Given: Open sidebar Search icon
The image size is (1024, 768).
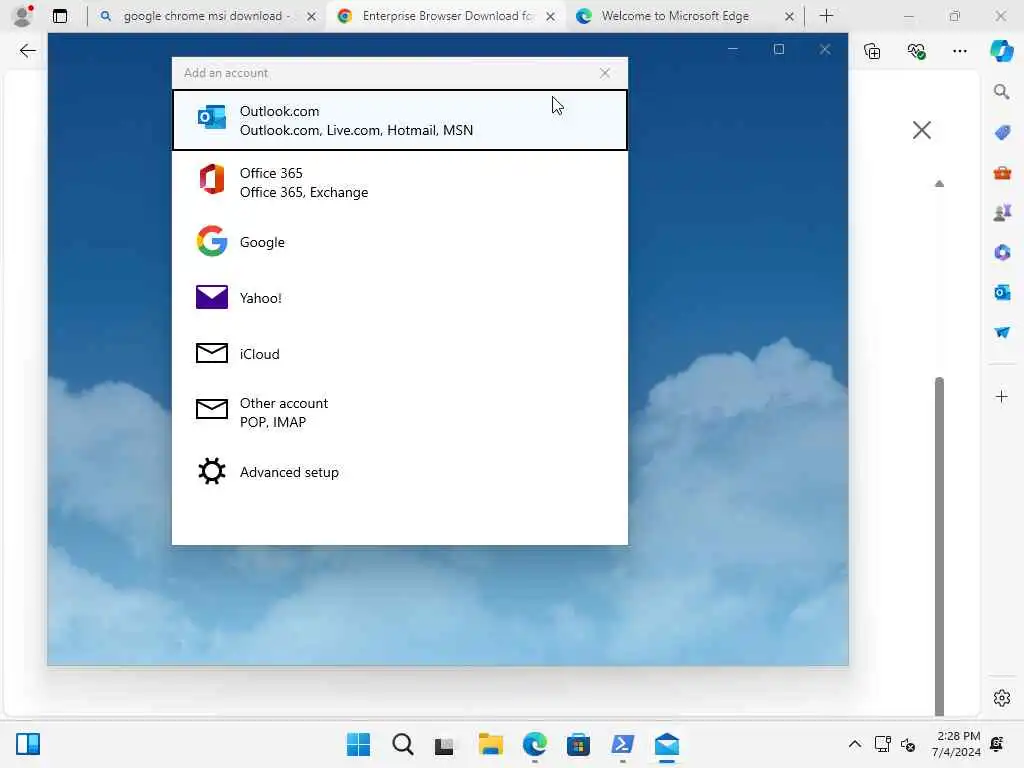Looking at the screenshot, I should click(1002, 91).
